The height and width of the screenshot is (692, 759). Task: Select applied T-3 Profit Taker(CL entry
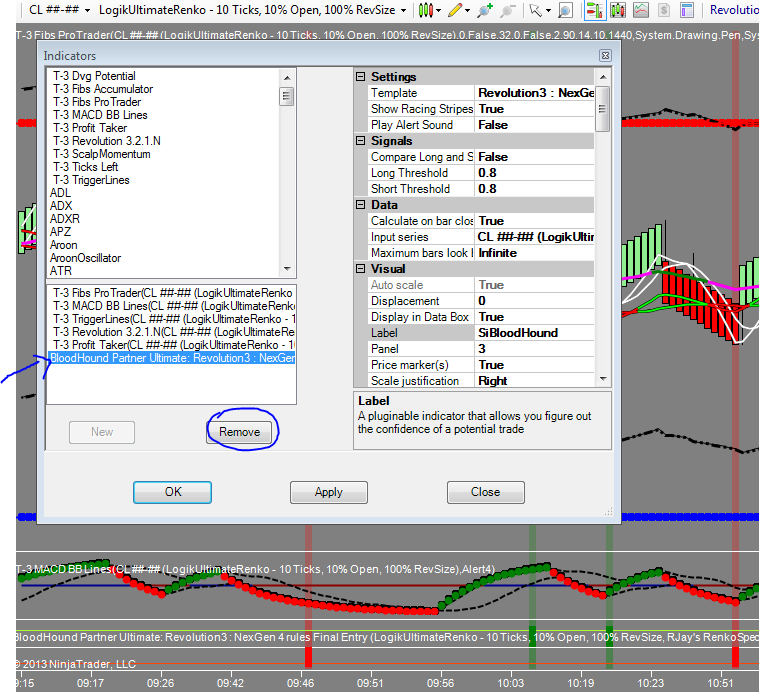click(x=171, y=346)
